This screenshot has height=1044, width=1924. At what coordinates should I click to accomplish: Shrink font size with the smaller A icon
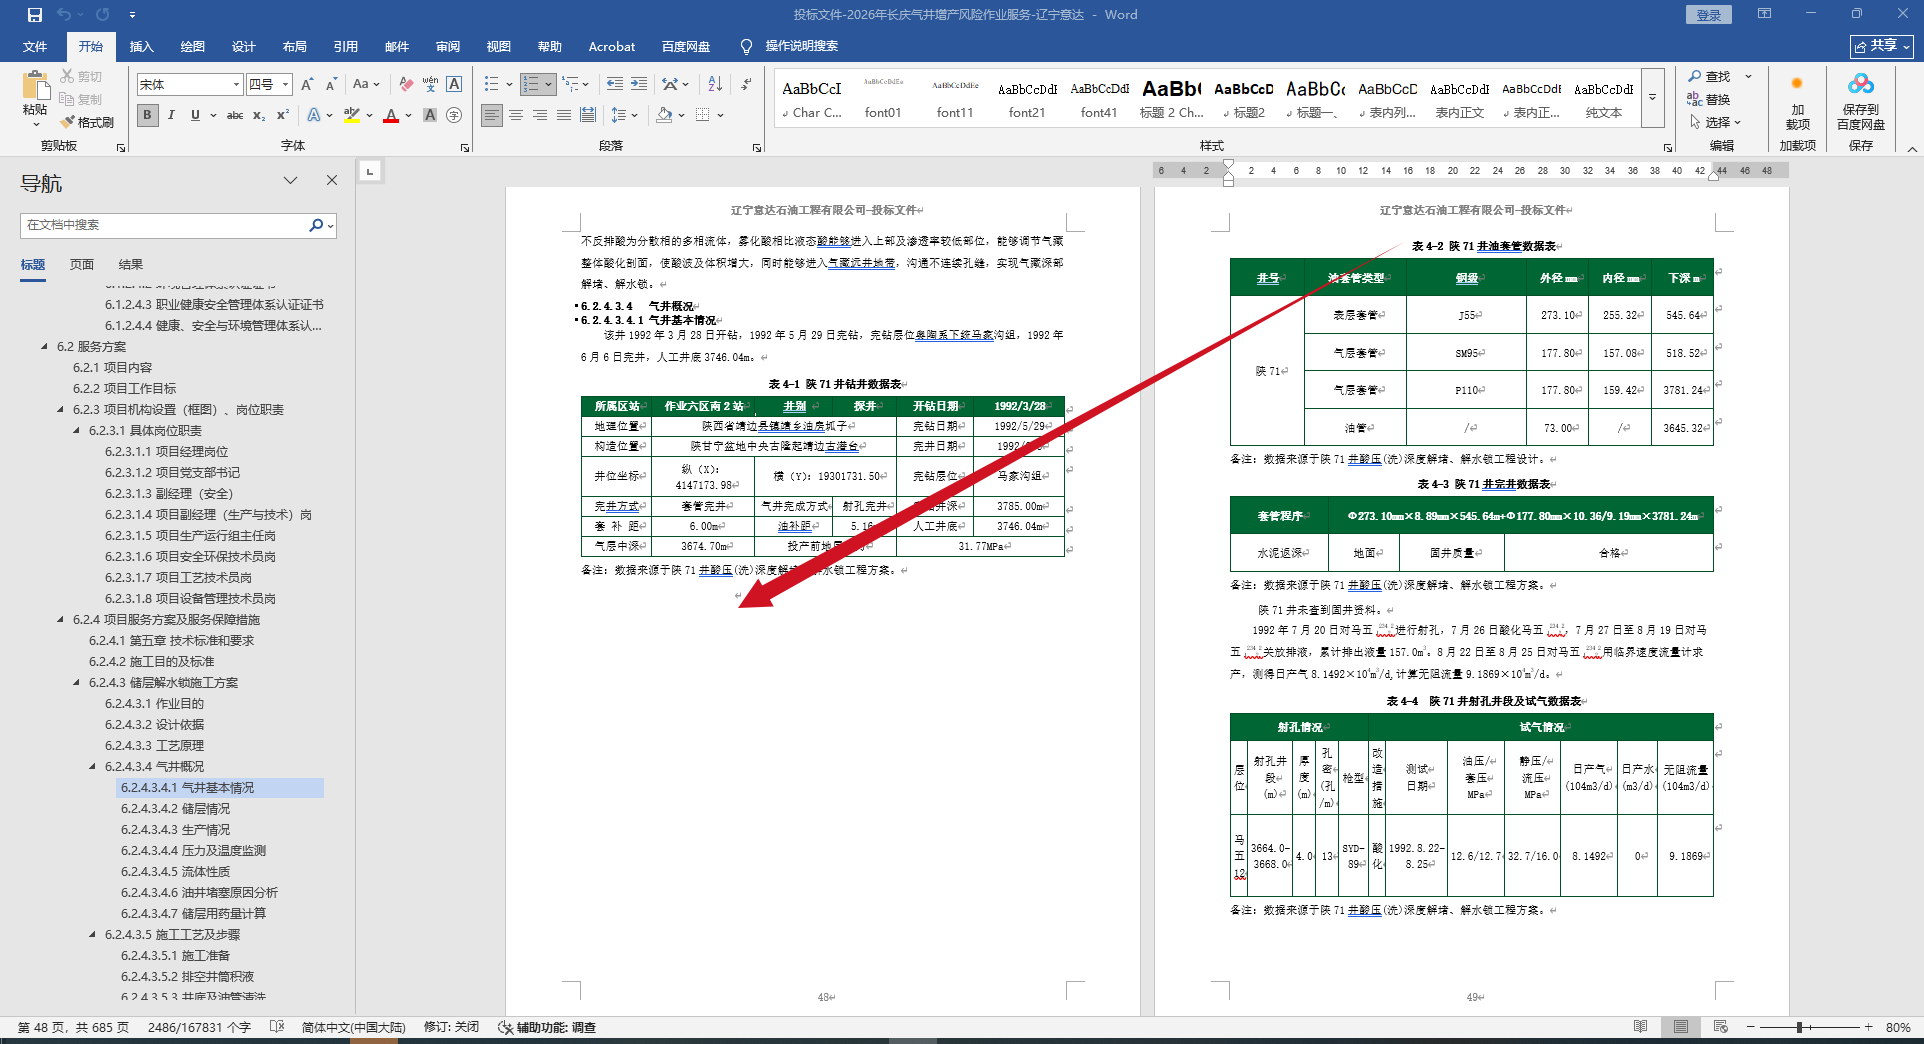pos(331,85)
